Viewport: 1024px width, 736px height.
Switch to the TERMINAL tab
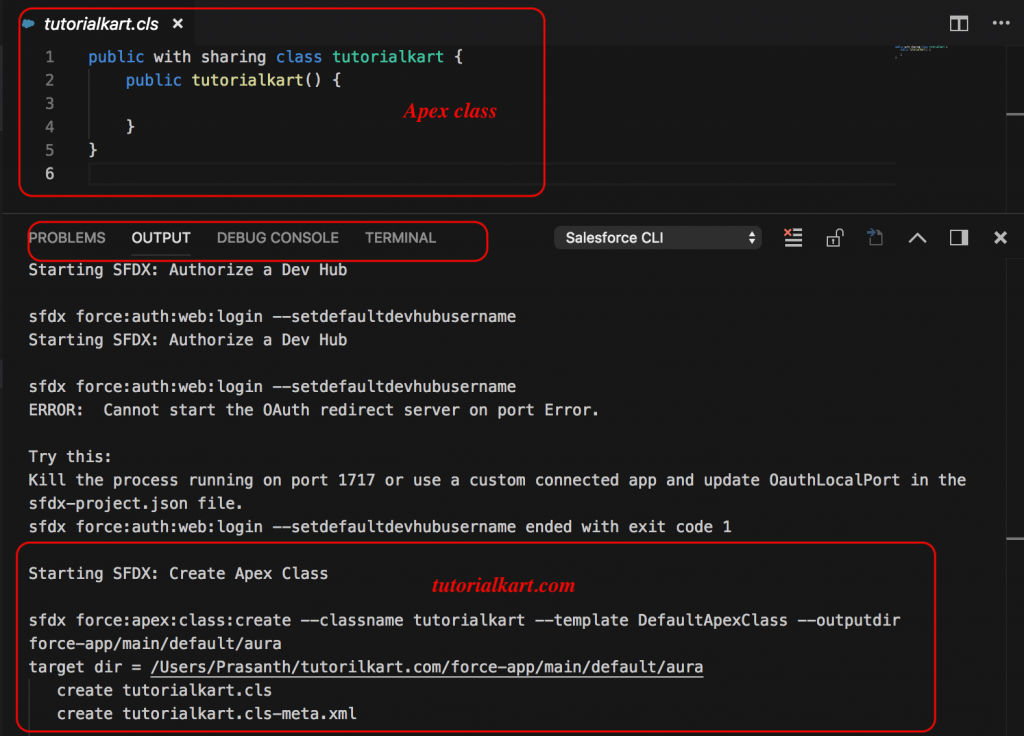coord(400,237)
